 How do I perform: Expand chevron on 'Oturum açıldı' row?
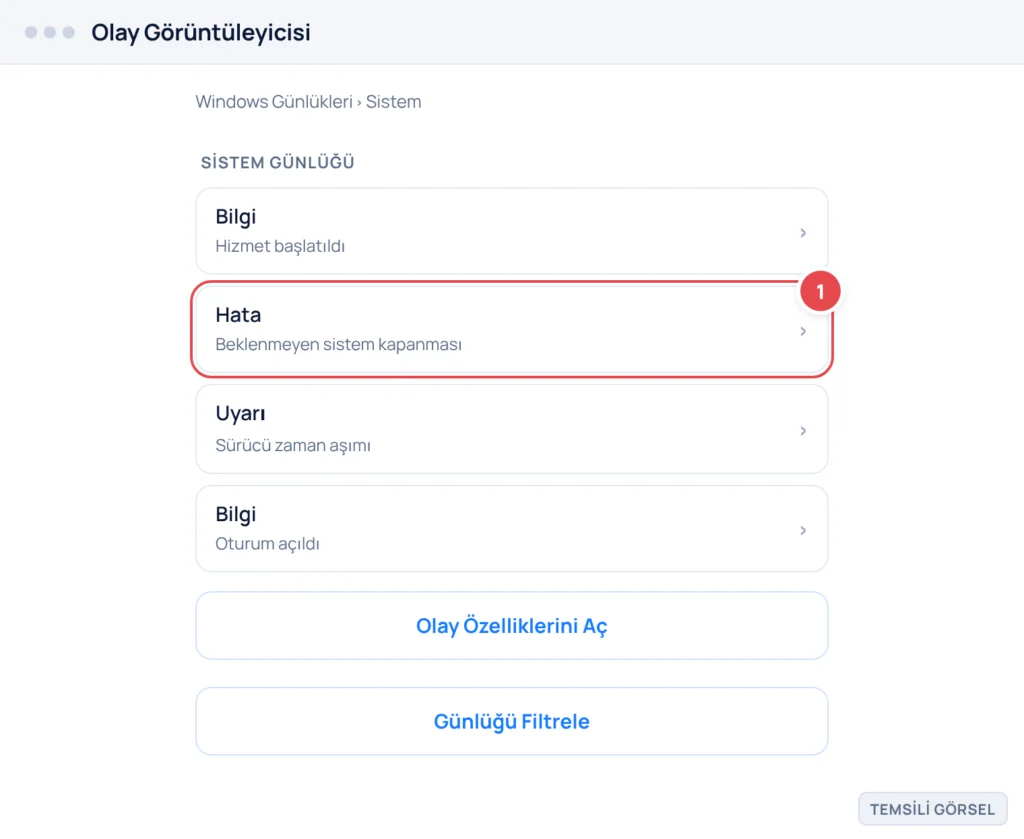(x=803, y=531)
